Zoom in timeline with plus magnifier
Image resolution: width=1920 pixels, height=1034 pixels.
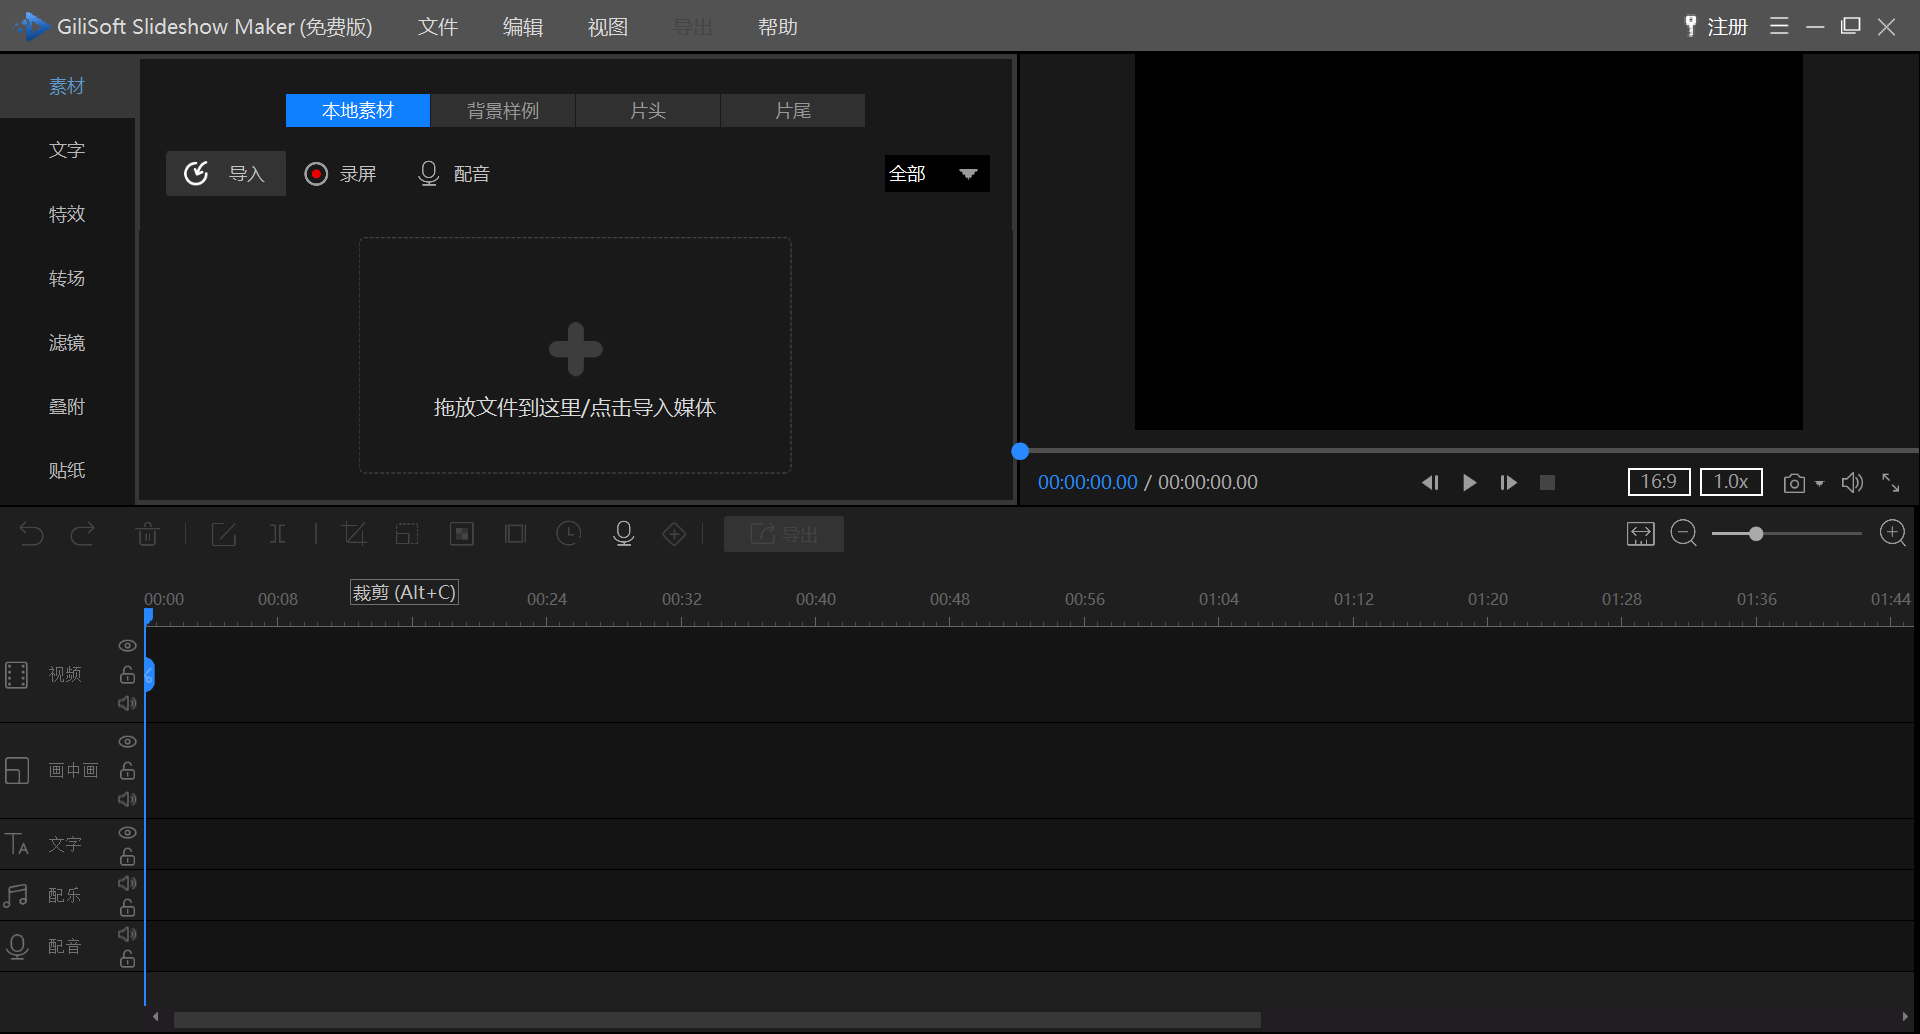(1893, 533)
